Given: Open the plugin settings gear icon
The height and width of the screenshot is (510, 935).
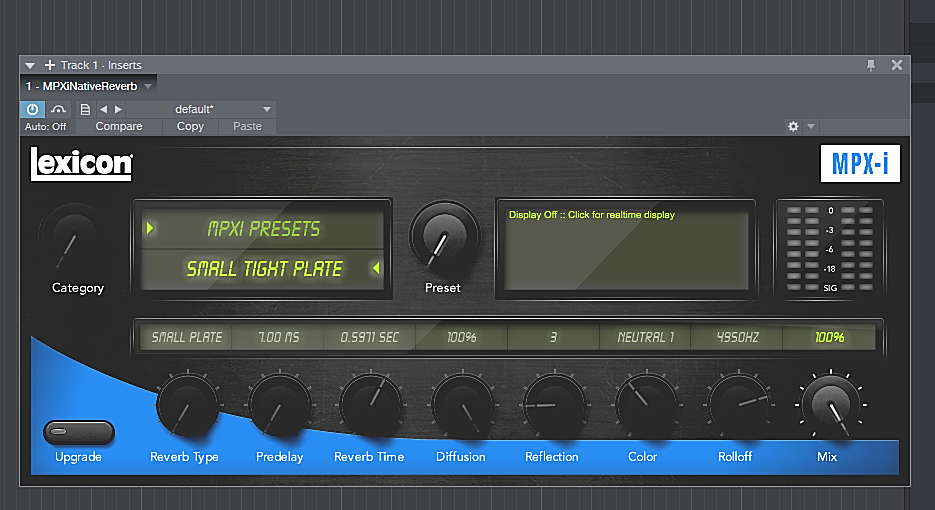Looking at the screenshot, I should pos(793,126).
